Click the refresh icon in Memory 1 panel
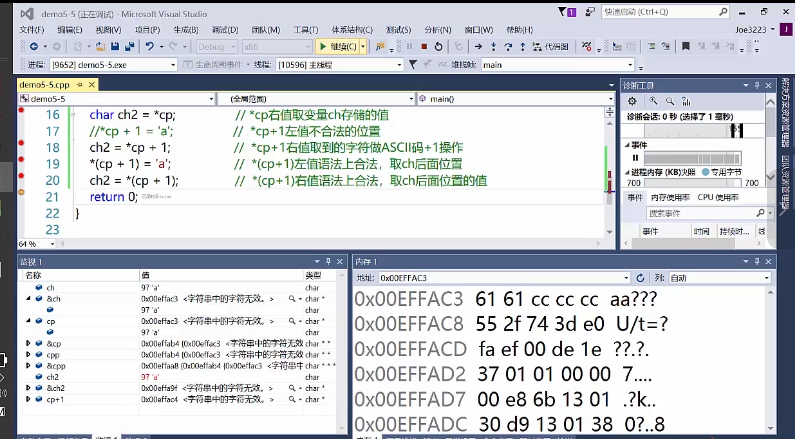795x439 pixels. click(639, 277)
